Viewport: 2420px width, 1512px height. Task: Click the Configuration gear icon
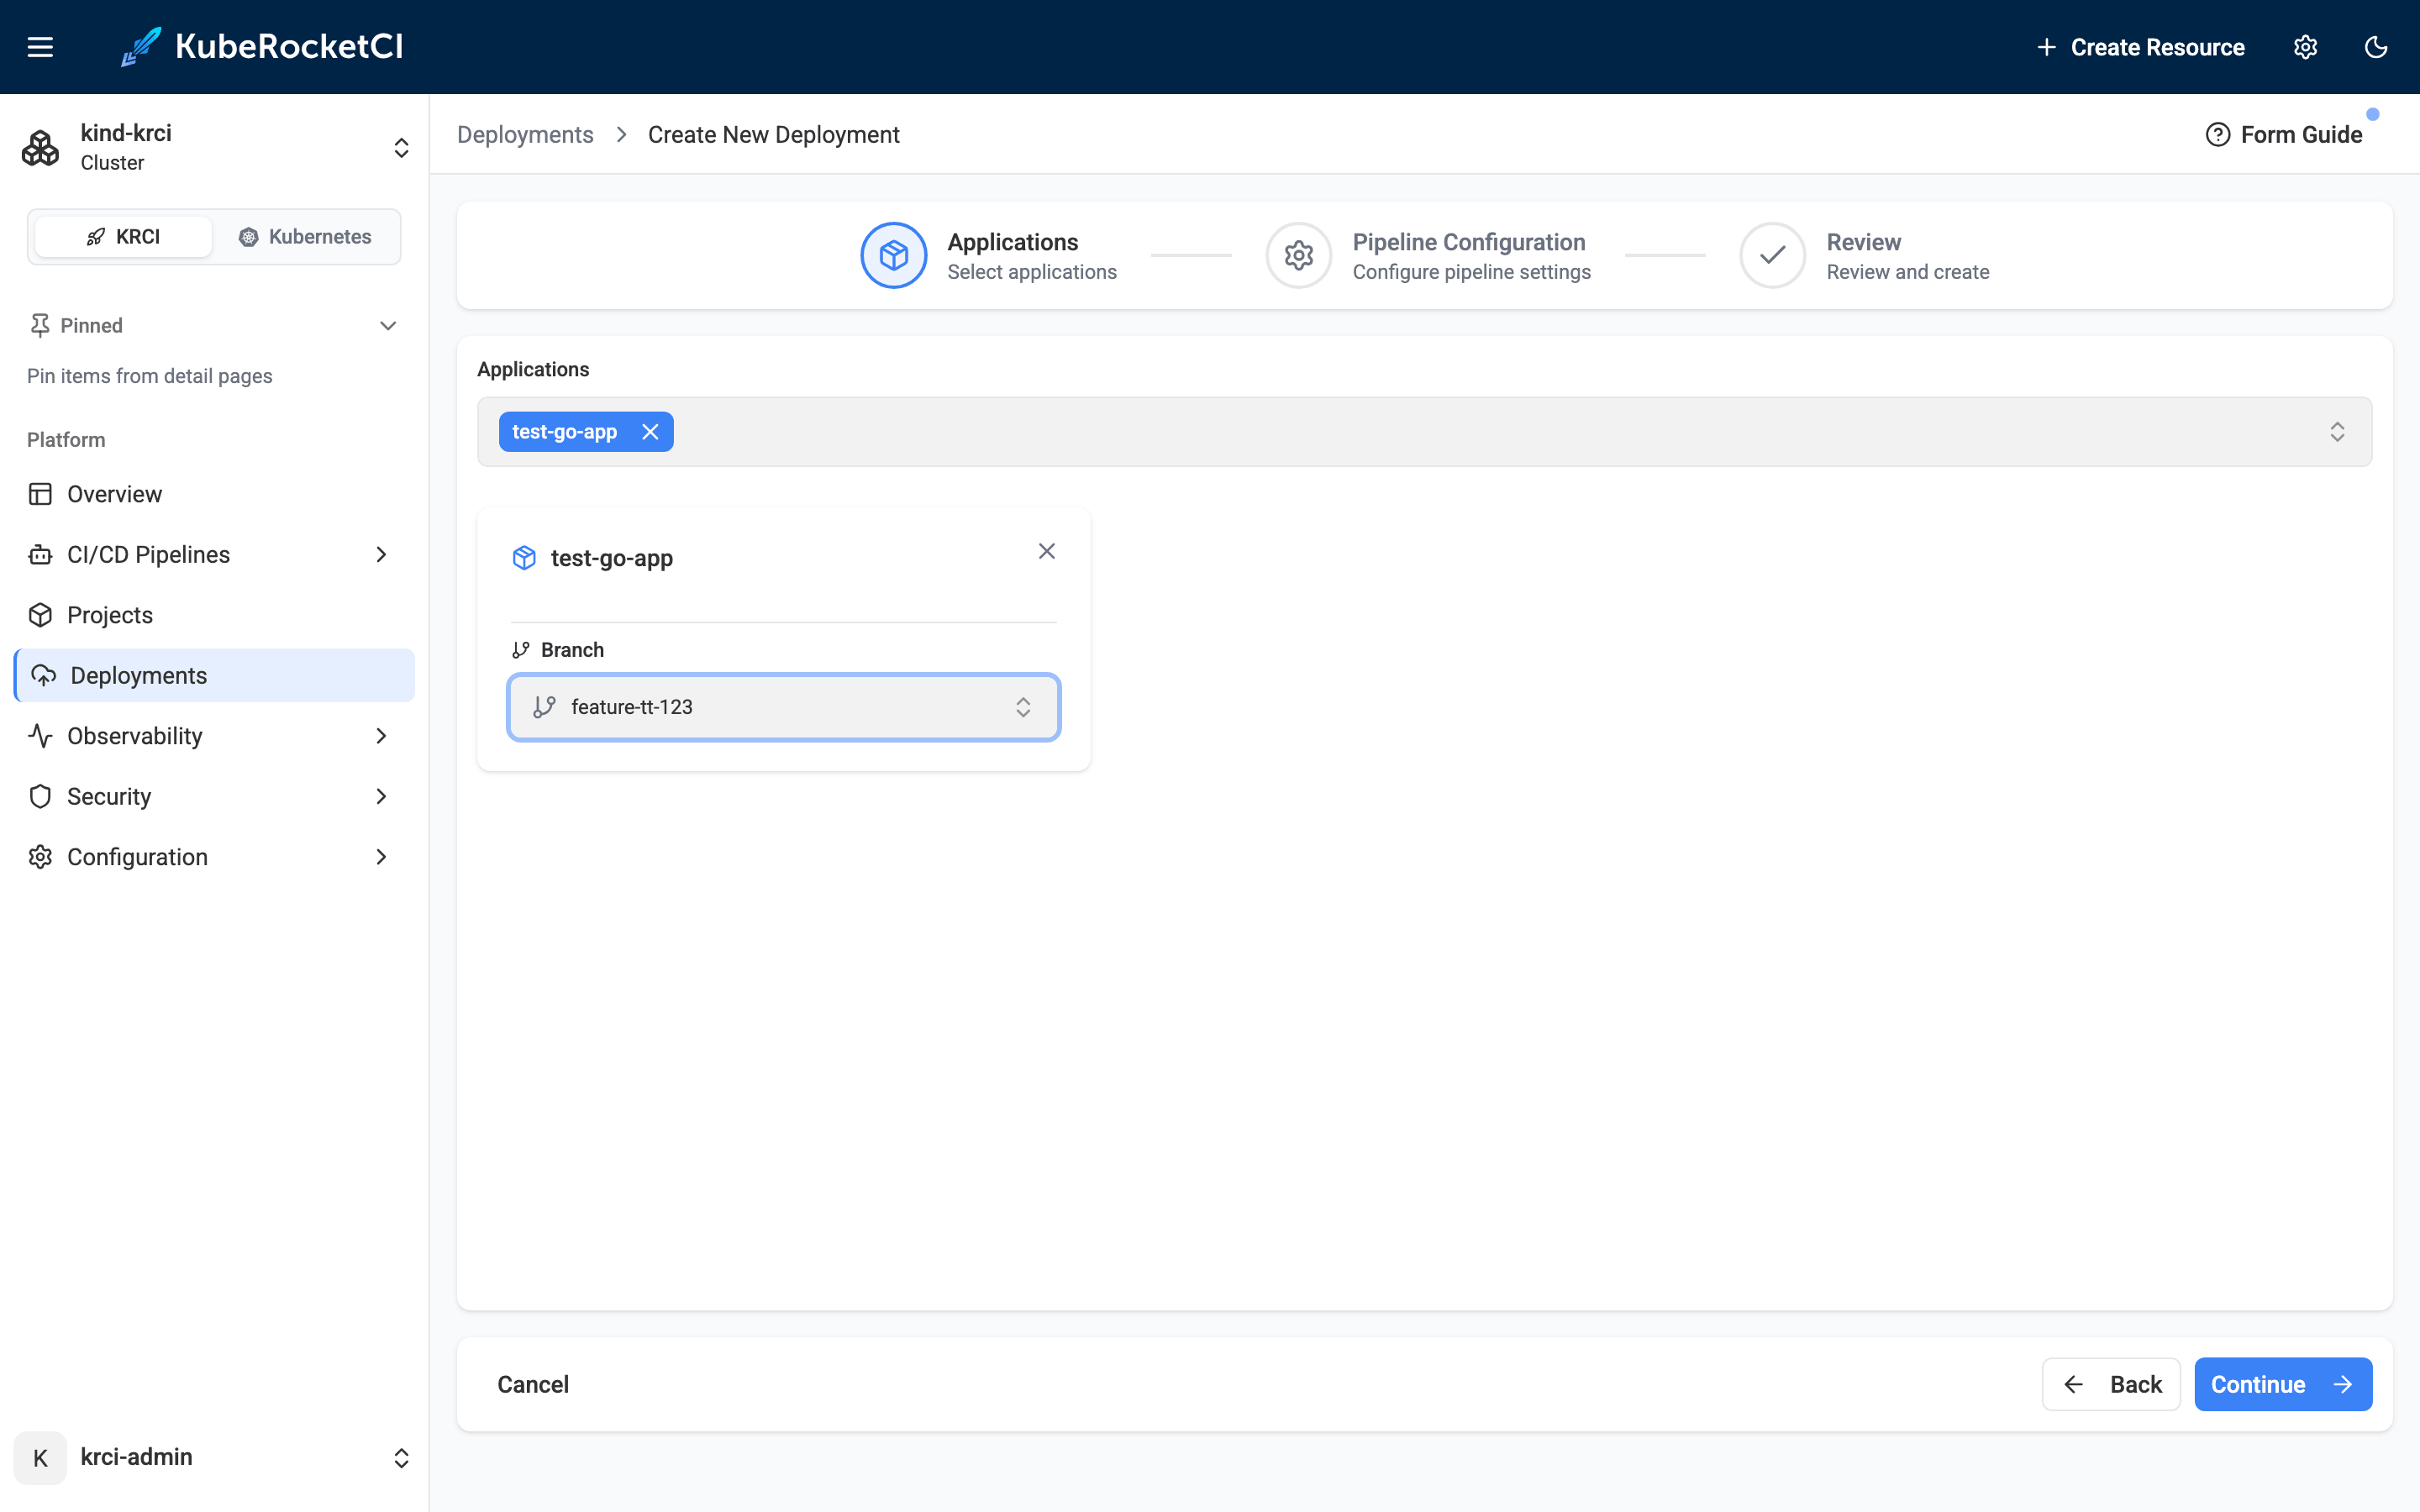pyautogui.click(x=40, y=857)
